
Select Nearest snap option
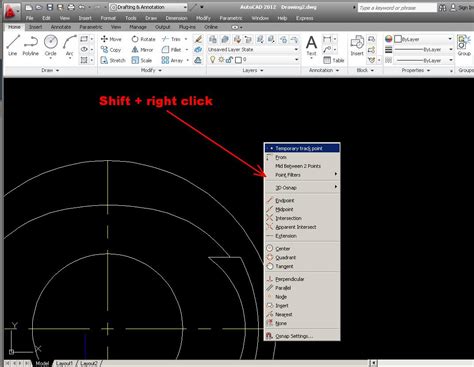(302, 314)
